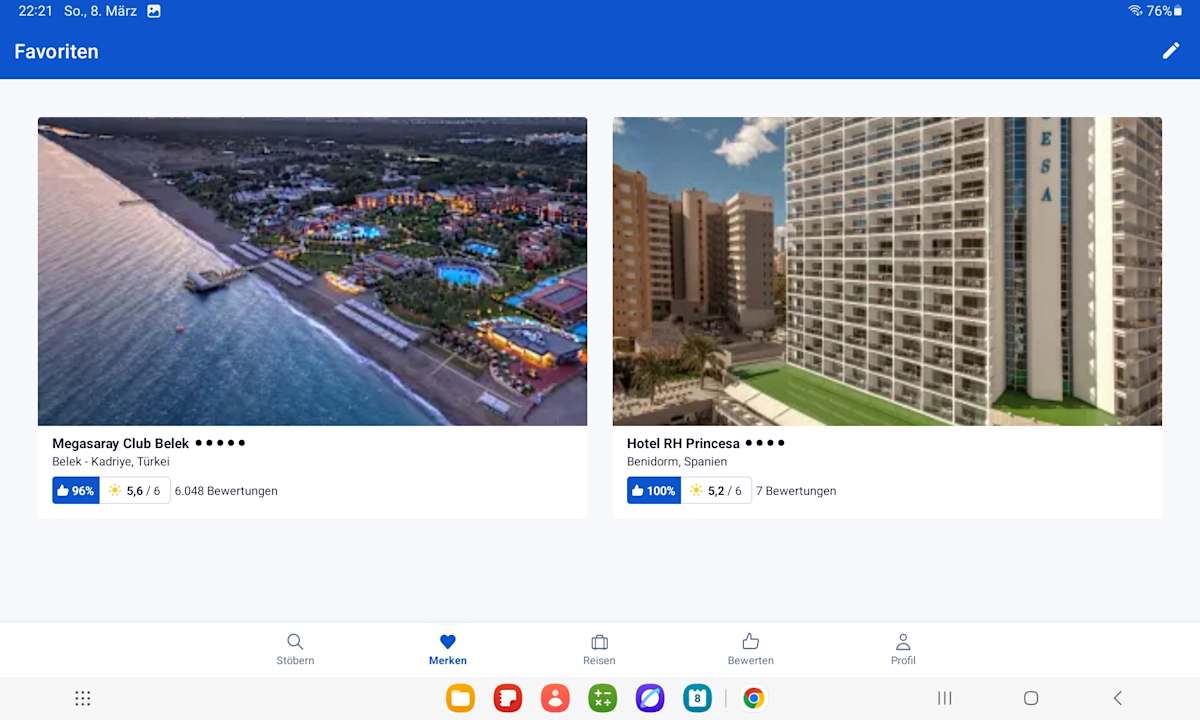Click the 96% recommendation badge
Screen dimensions: 1200x720
click(76, 491)
